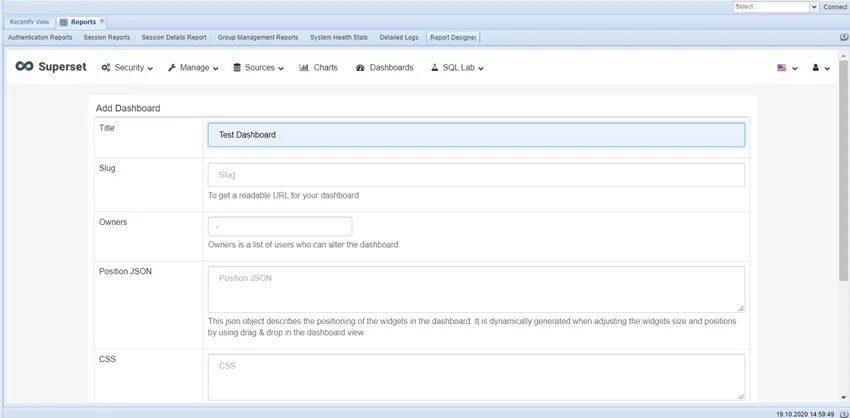Viewport: 850px width, 418px height.
Task: Open Report Designer tab
Action: [453, 37]
